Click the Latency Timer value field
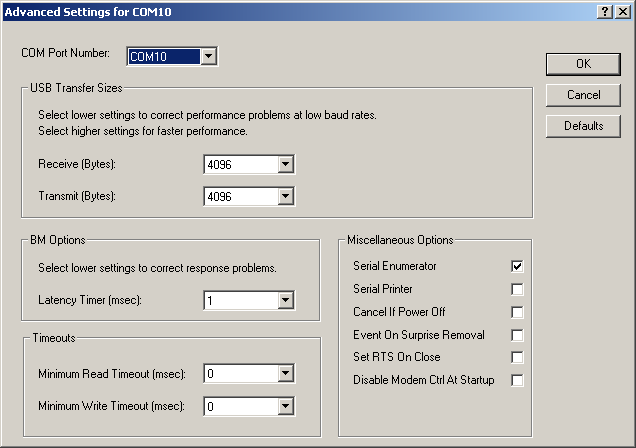 (x=241, y=300)
